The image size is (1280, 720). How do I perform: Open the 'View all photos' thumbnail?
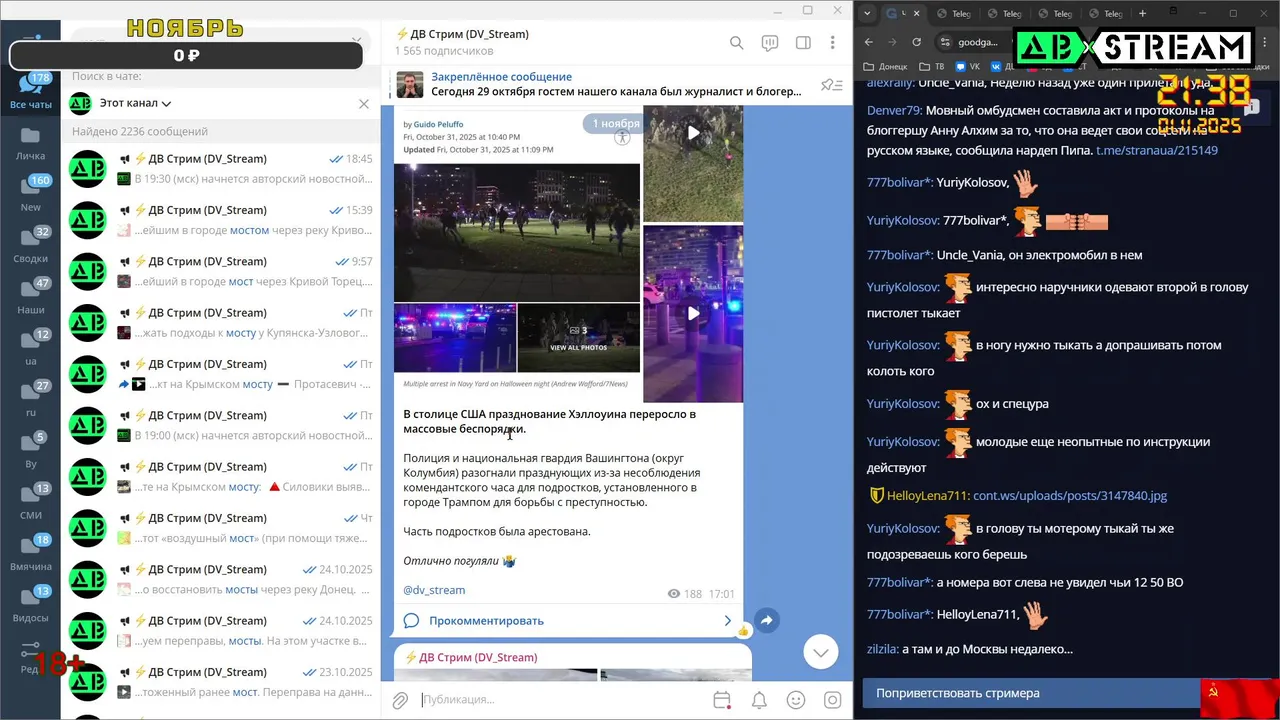579,338
